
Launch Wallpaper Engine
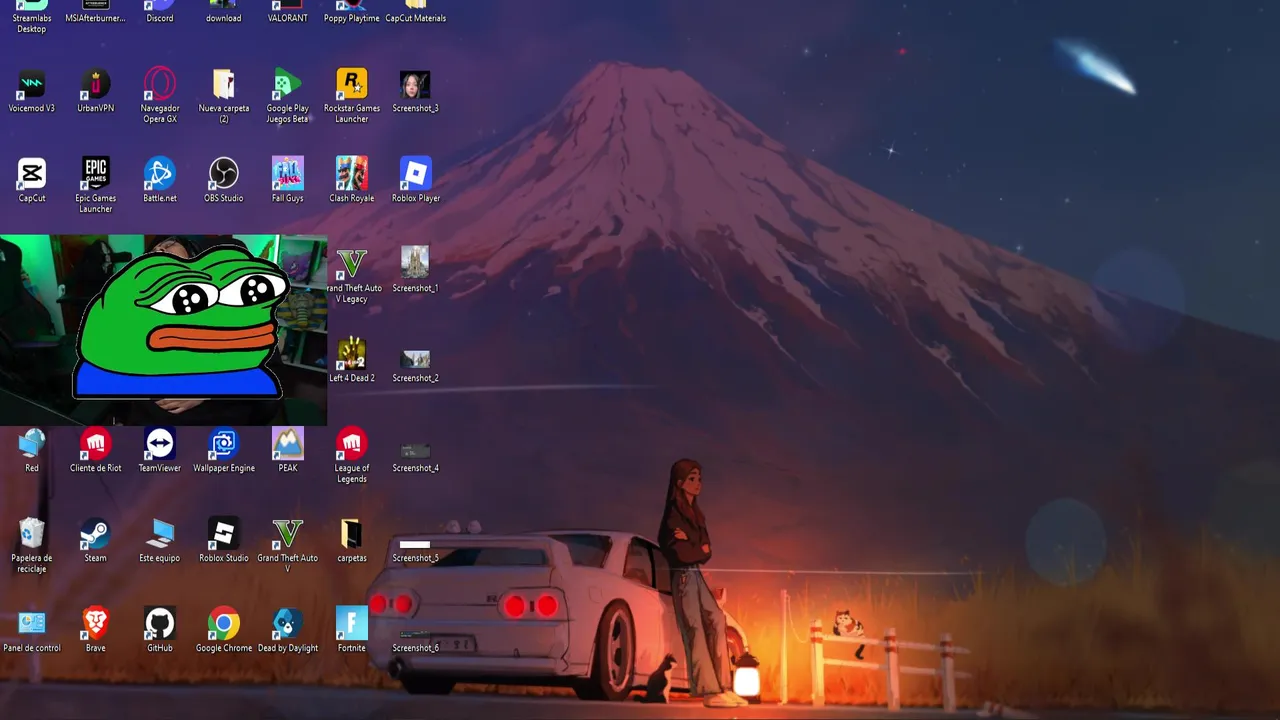point(224,451)
